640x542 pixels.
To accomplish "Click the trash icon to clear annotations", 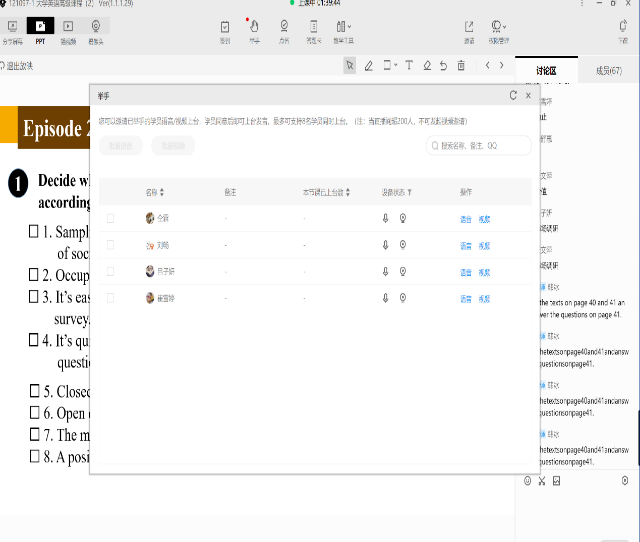I will (461, 66).
